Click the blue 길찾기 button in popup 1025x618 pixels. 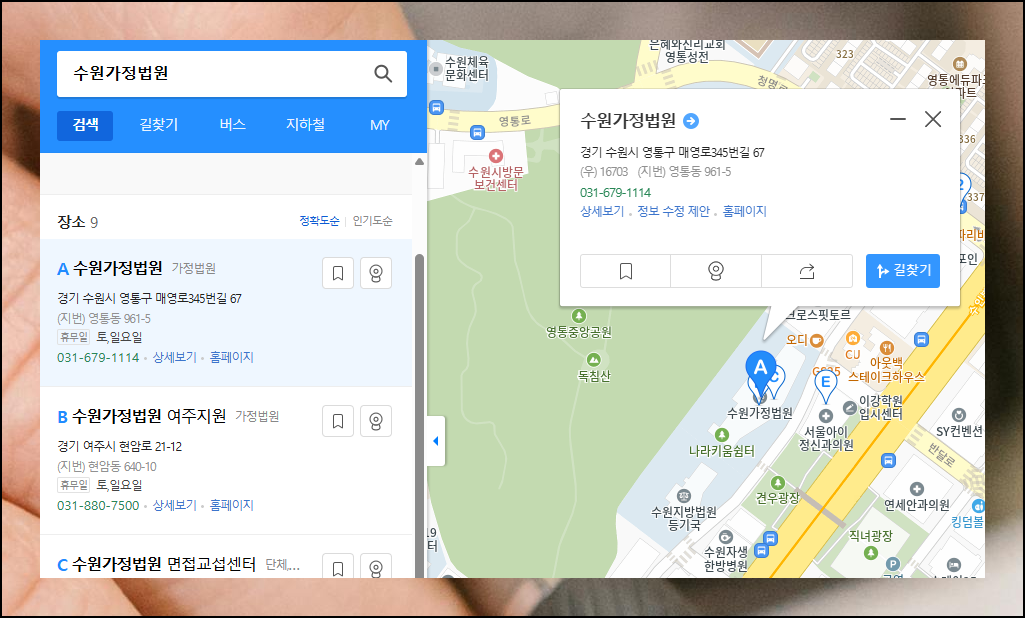(903, 271)
